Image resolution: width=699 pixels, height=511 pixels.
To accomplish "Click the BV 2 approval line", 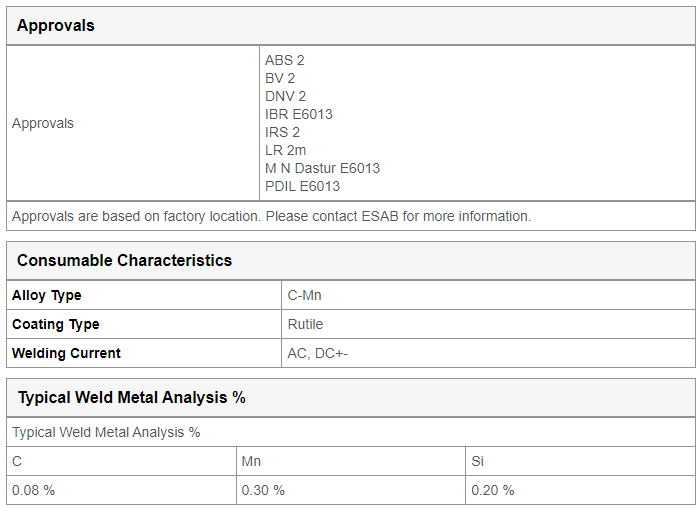I will tap(280, 78).
